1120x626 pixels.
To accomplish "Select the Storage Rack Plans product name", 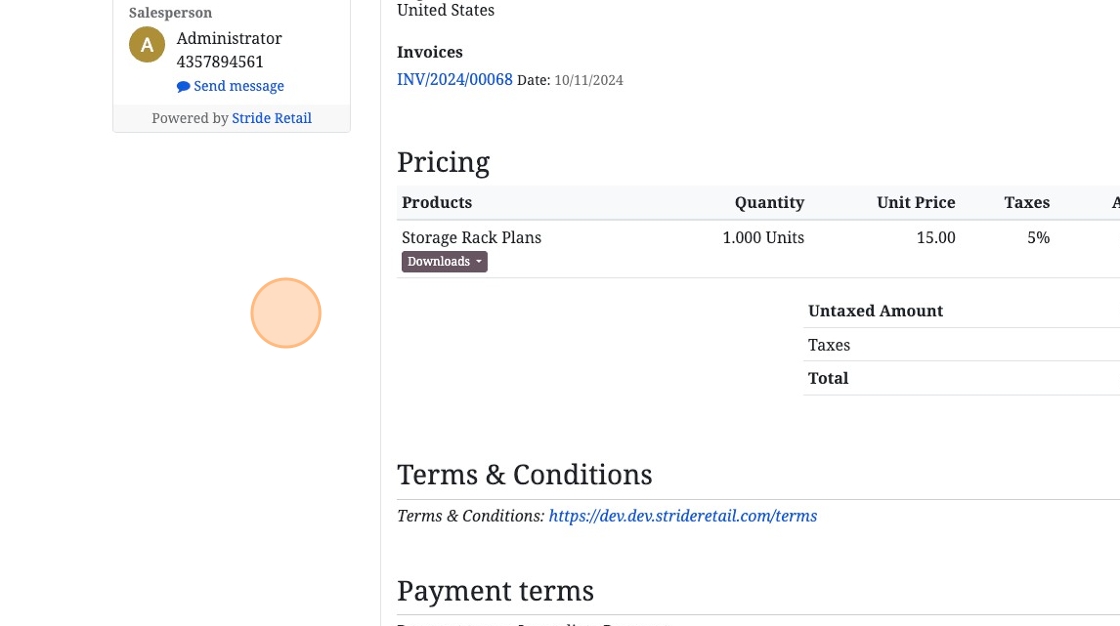I will pos(472,238).
